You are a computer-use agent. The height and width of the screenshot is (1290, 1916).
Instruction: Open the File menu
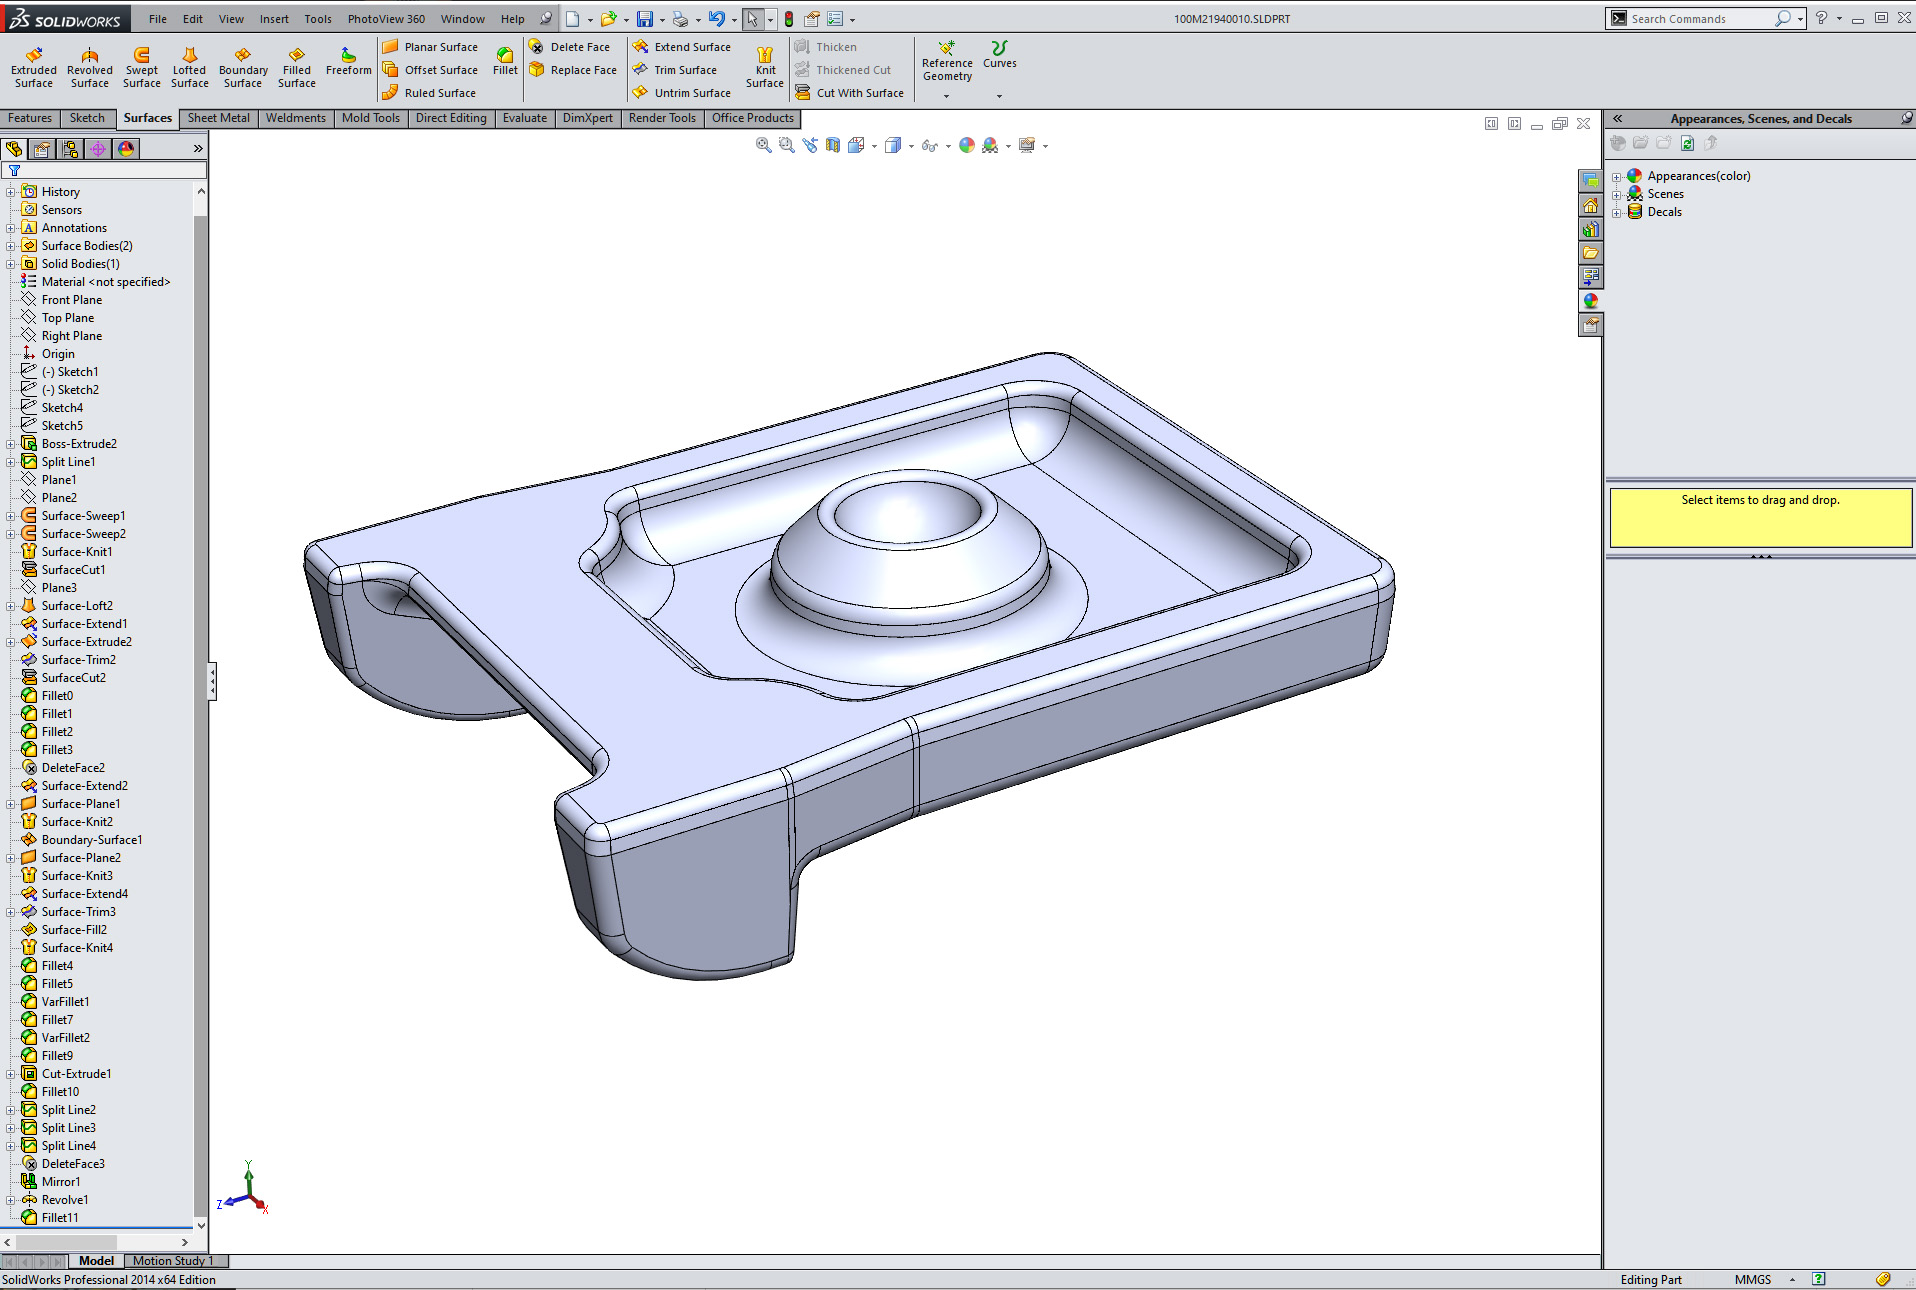[158, 19]
